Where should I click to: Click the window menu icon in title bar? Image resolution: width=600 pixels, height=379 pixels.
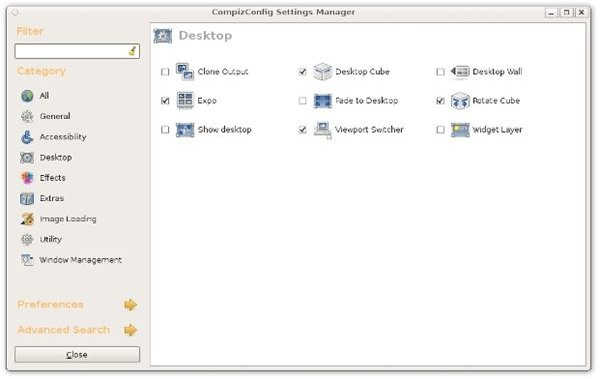click(x=15, y=13)
